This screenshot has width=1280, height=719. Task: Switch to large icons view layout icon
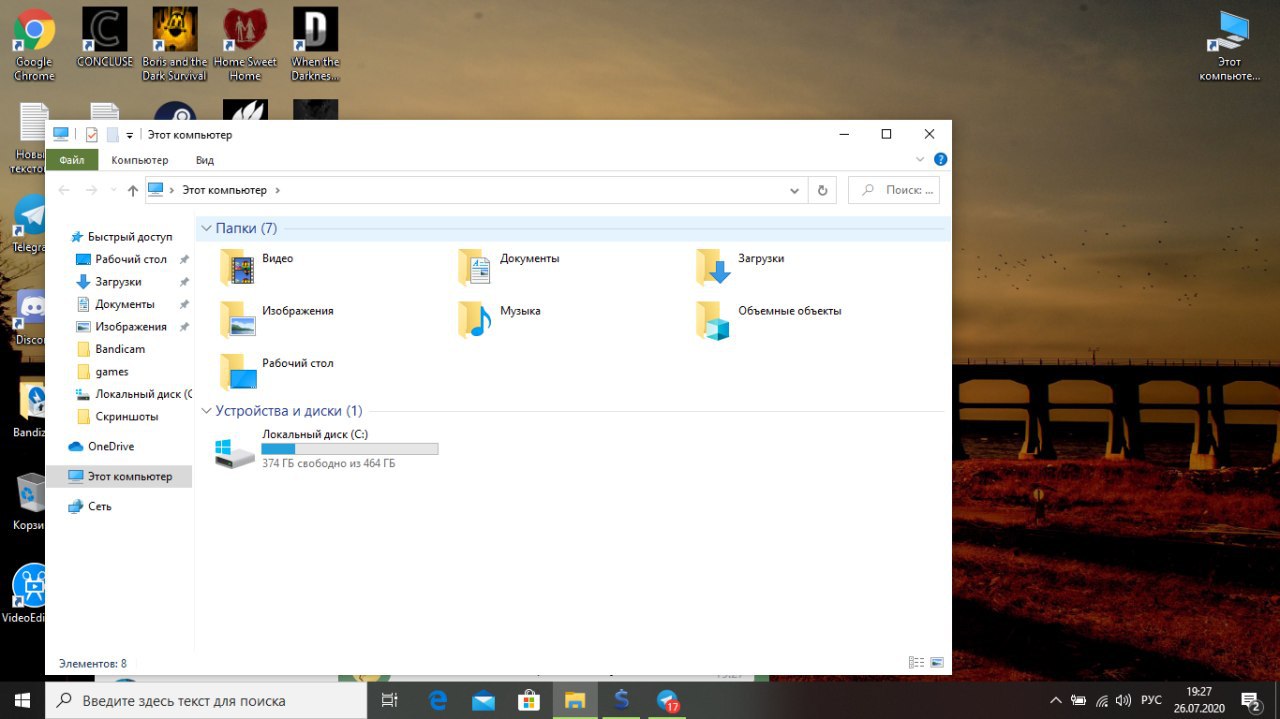937,662
